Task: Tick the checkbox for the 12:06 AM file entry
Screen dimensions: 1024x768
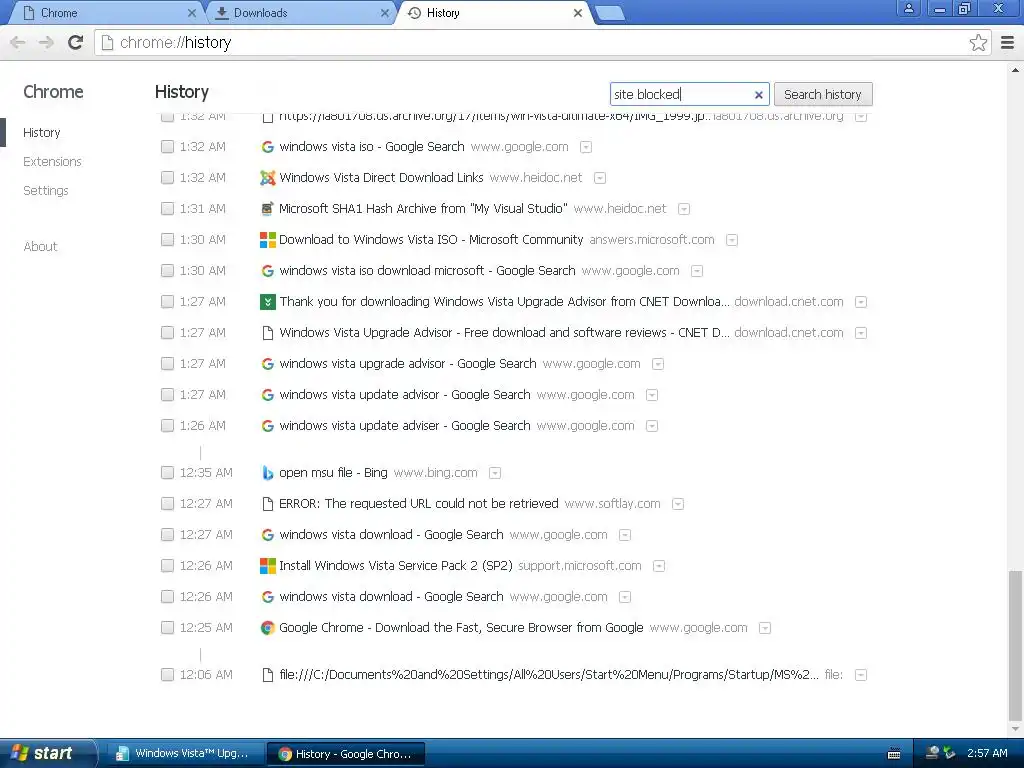Action: pyautogui.click(x=167, y=675)
